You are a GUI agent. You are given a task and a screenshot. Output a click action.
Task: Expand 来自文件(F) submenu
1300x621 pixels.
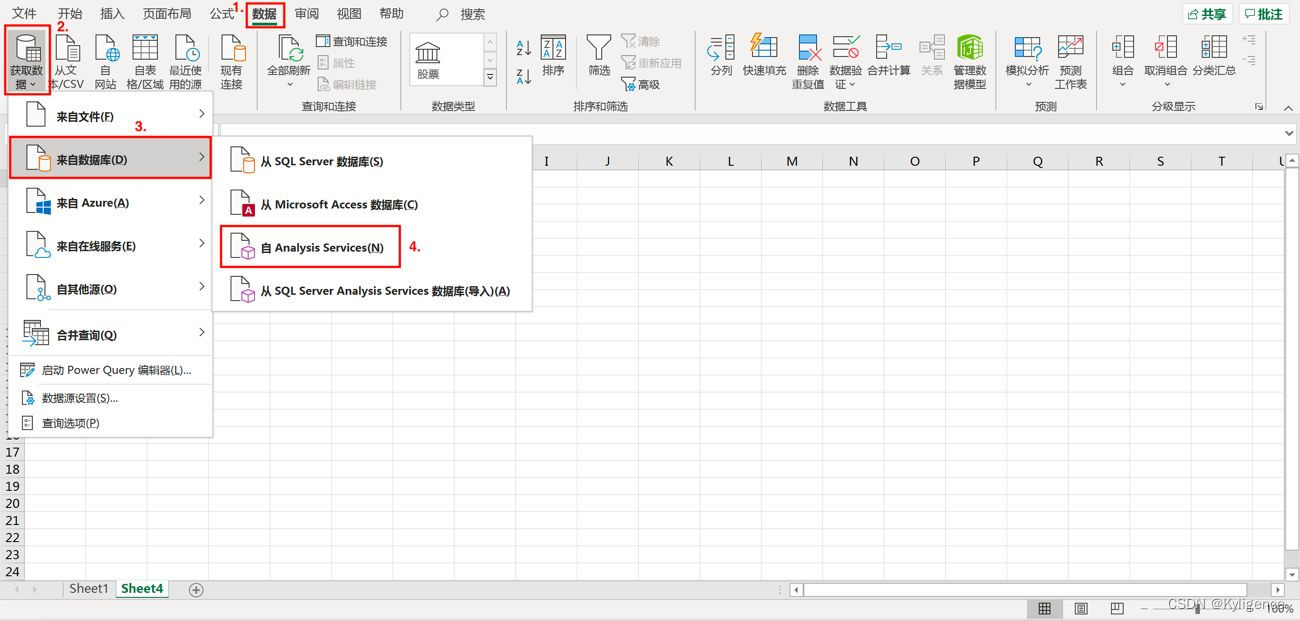pyautogui.click(x=110, y=116)
